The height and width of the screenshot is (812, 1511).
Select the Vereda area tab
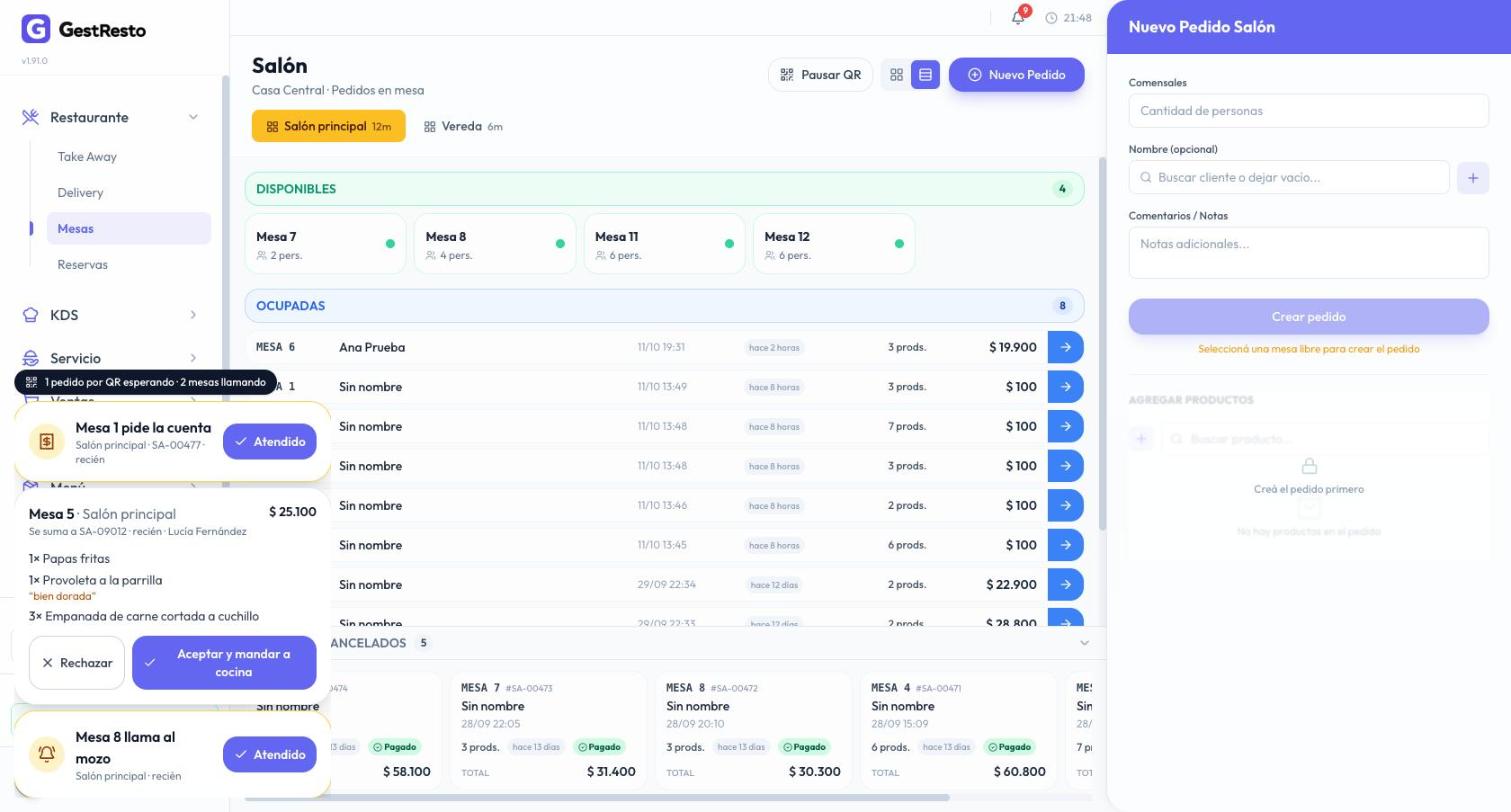tap(463, 126)
